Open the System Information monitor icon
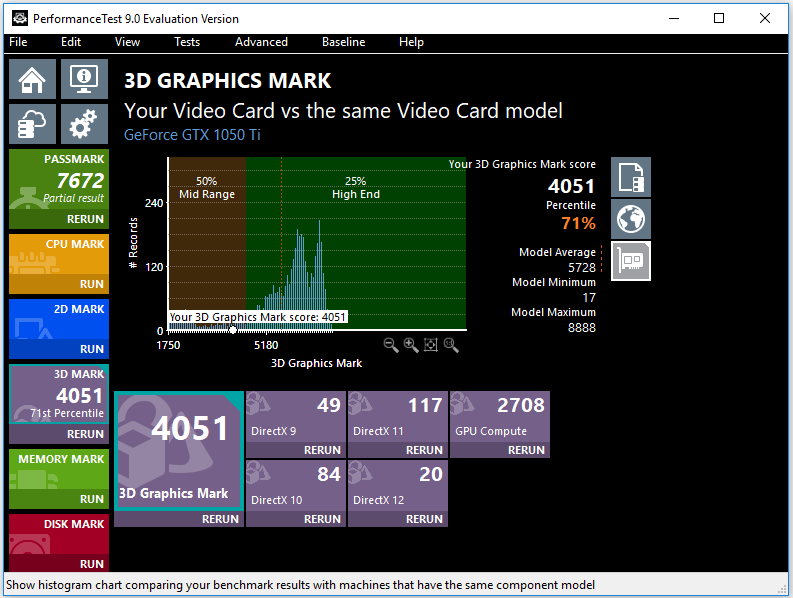 click(x=84, y=79)
